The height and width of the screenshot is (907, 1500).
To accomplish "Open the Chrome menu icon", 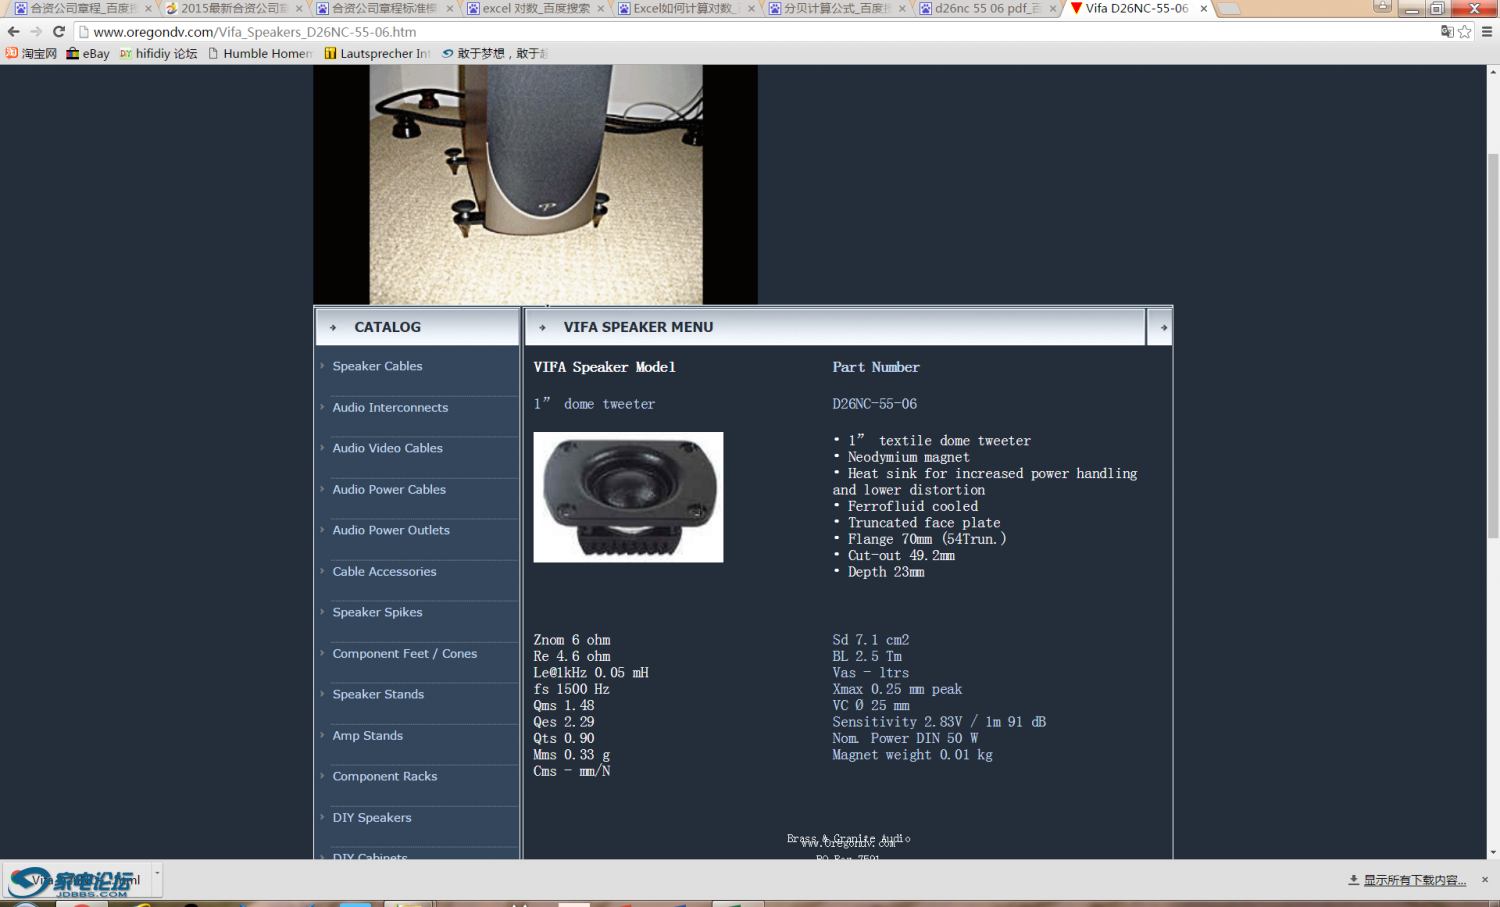I will point(1487,32).
